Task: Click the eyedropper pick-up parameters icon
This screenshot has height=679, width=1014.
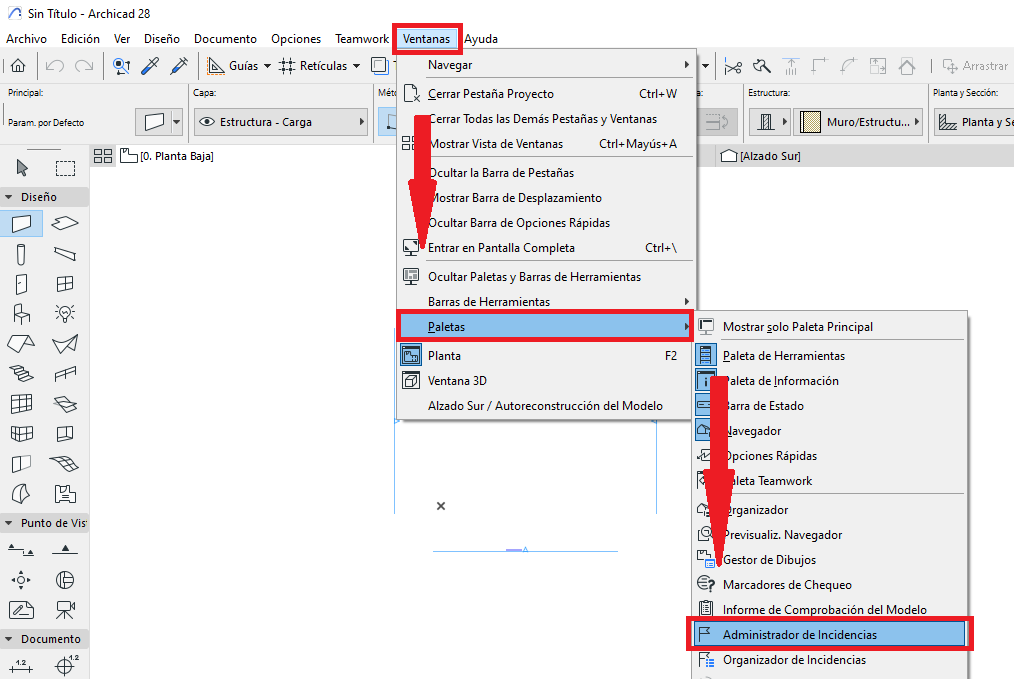Action: tap(151, 66)
